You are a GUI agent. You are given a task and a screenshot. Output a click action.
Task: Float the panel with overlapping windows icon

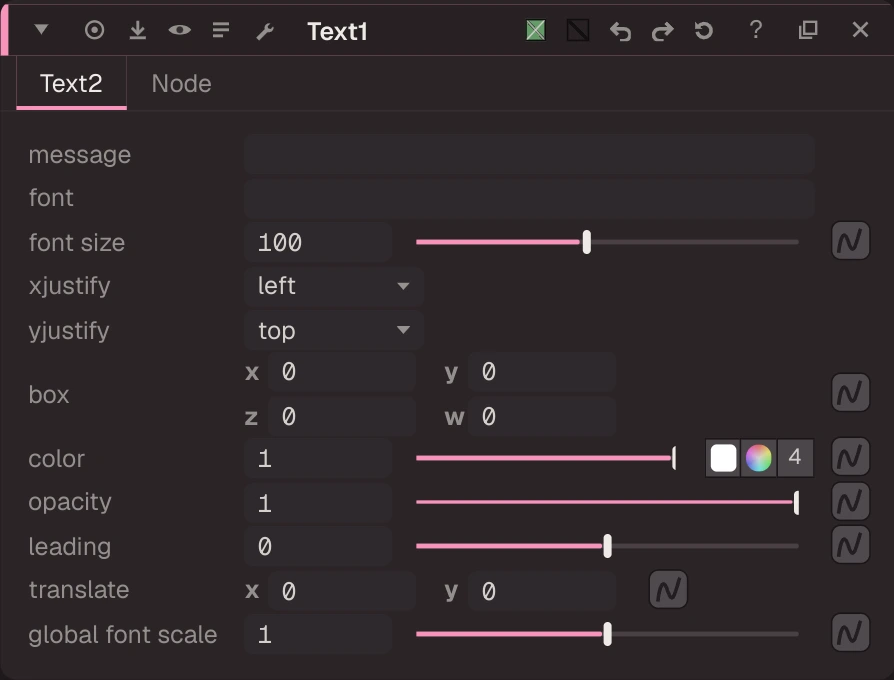pos(808,30)
